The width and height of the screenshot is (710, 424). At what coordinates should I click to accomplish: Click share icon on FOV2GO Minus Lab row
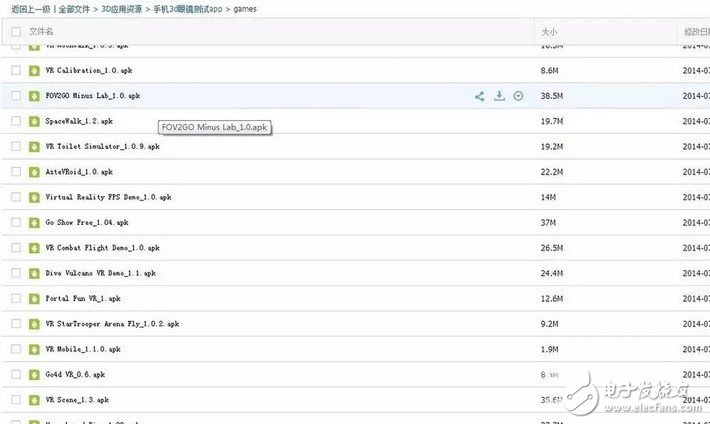point(480,96)
